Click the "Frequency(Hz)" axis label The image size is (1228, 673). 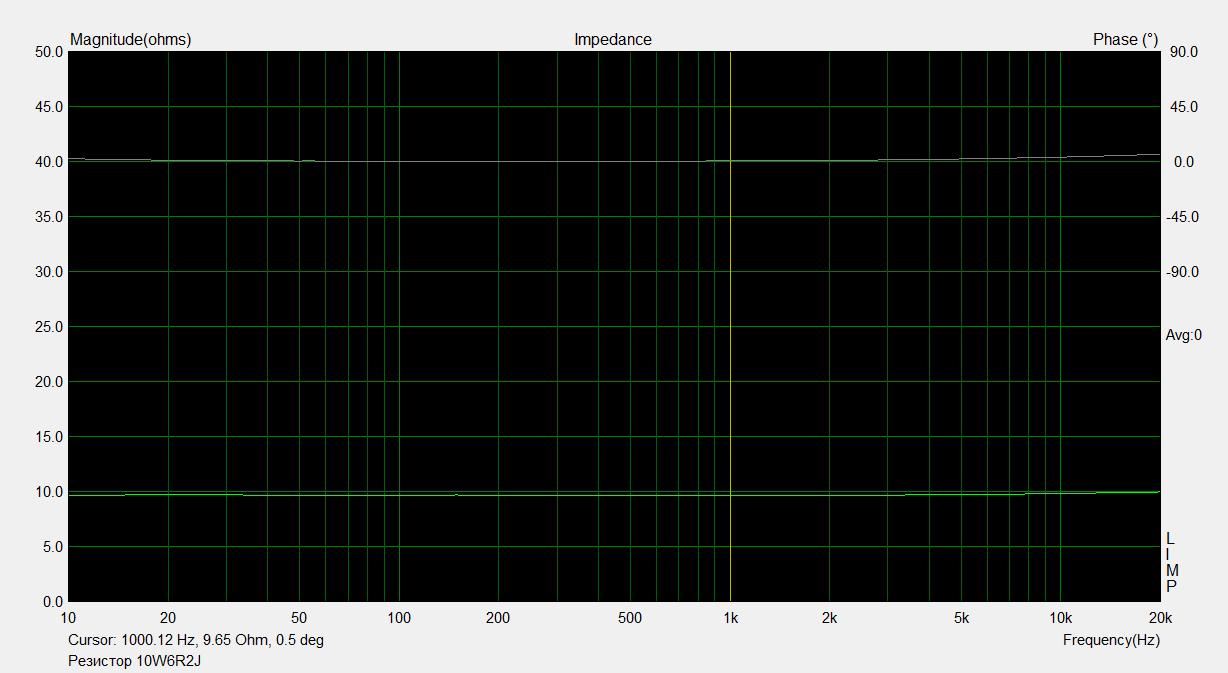click(x=1111, y=640)
